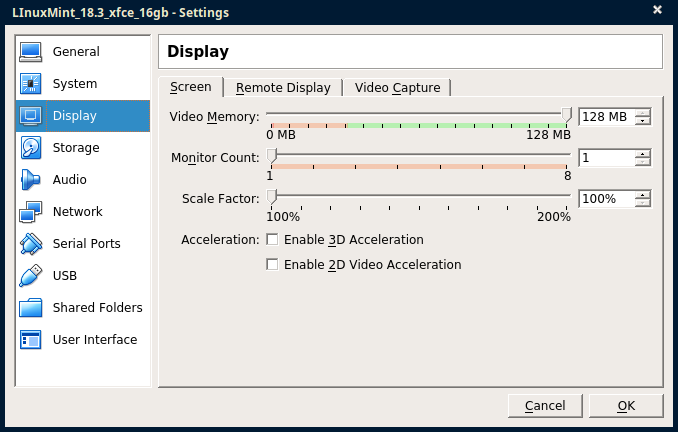Enable 3D Acceleration checkbox

[272, 240]
